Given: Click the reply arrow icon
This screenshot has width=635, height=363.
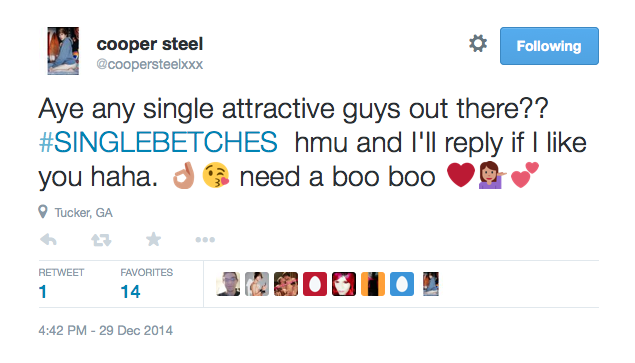Looking at the screenshot, I should coord(49,240).
